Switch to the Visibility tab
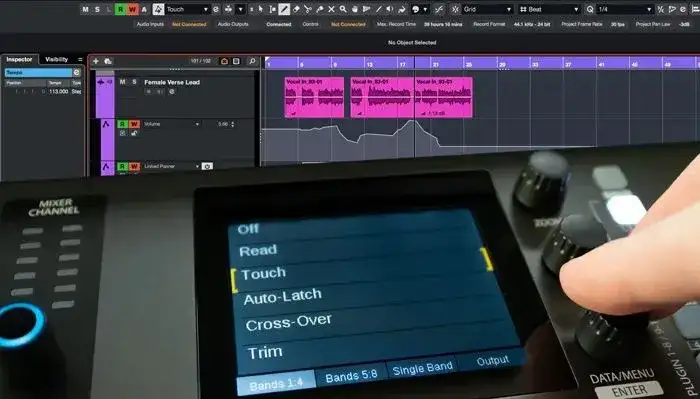The height and width of the screenshot is (399, 700). (57, 59)
